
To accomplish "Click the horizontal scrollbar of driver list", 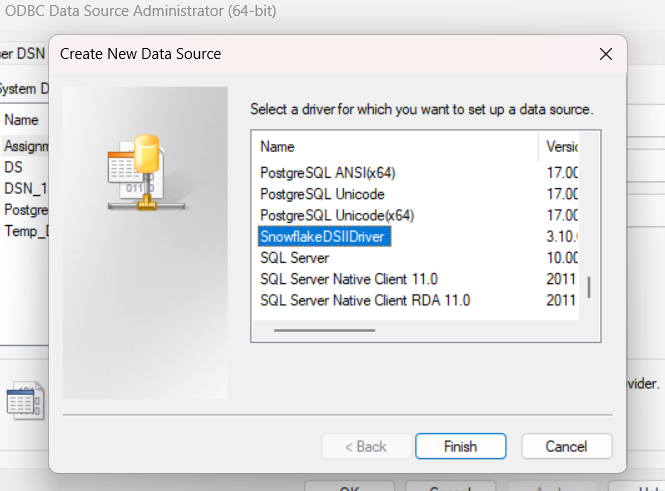I will 324,330.
